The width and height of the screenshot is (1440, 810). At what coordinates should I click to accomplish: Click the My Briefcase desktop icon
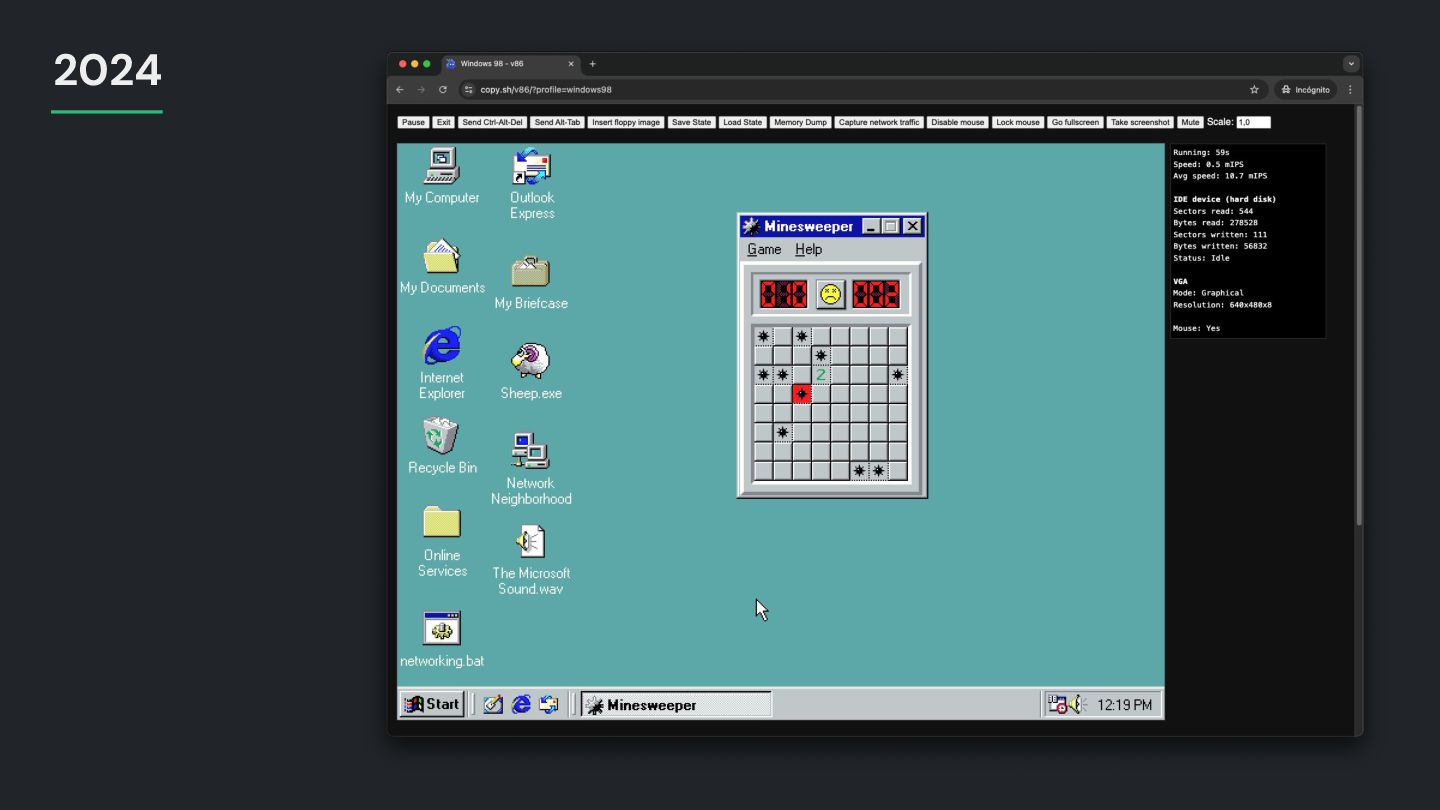(x=530, y=271)
